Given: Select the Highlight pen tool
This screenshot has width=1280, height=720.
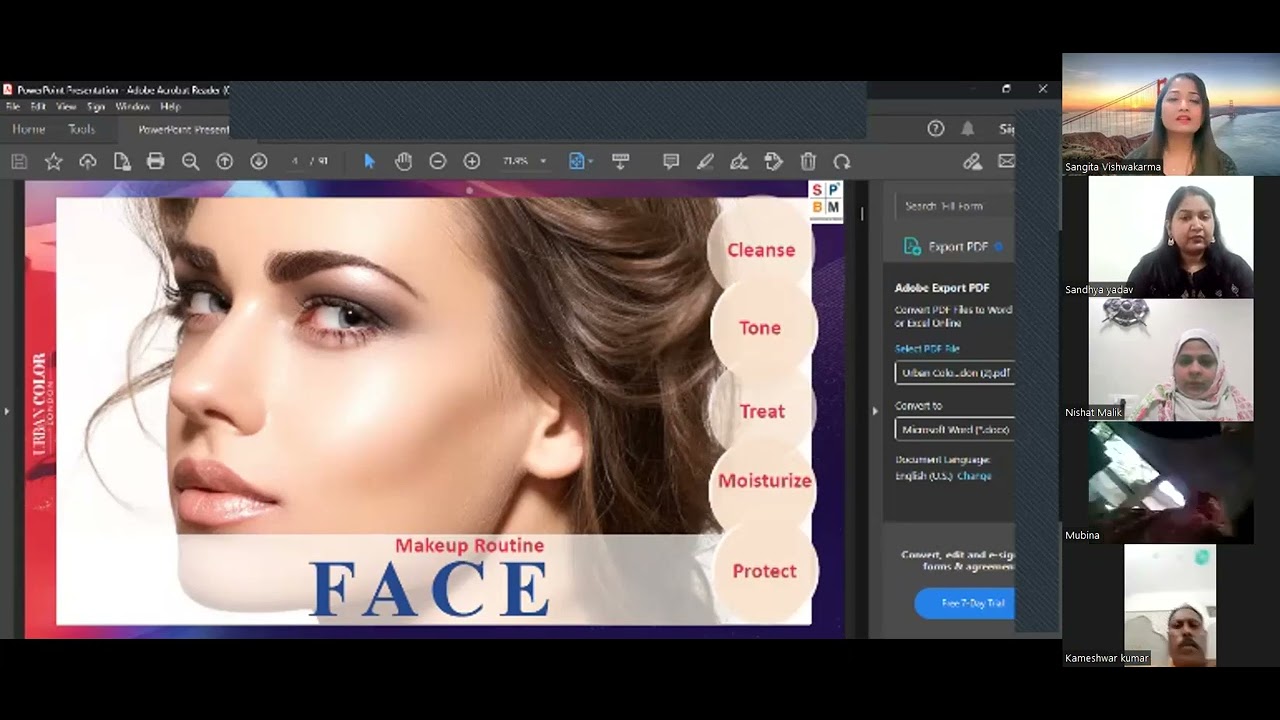Looking at the screenshot, I should click(x=705, y=161).
